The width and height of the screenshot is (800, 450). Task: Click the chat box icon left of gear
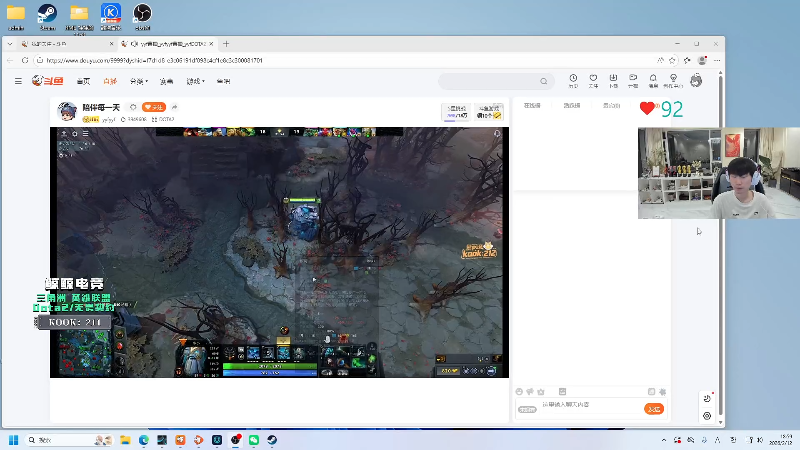[652, 392]
